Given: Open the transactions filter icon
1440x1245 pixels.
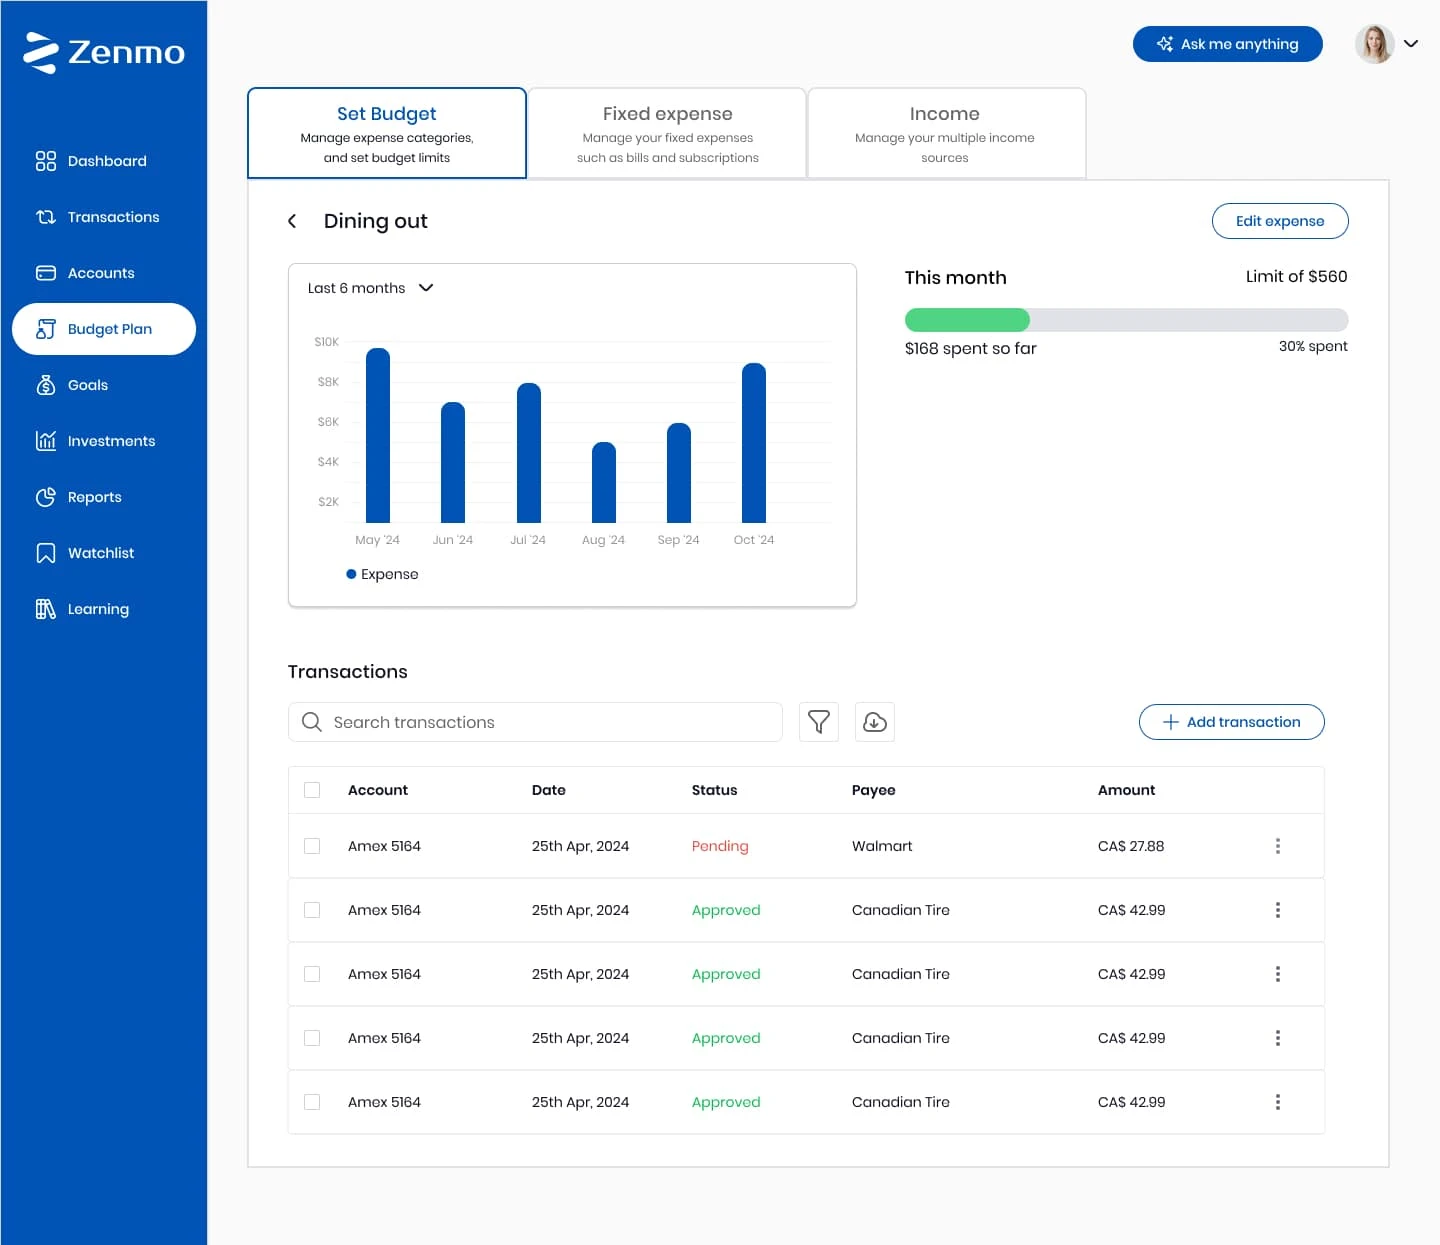Looking at the screenshot, I should [x=819, y=722].
